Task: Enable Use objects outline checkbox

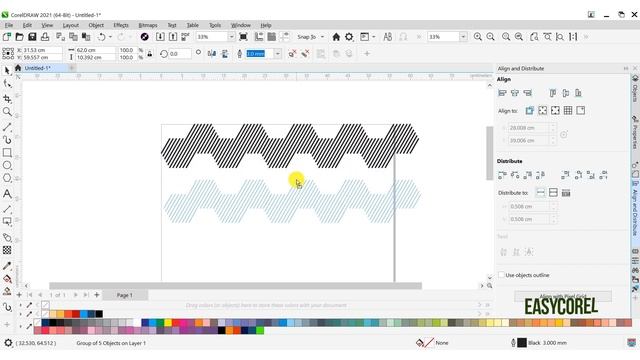Action: 501,275
